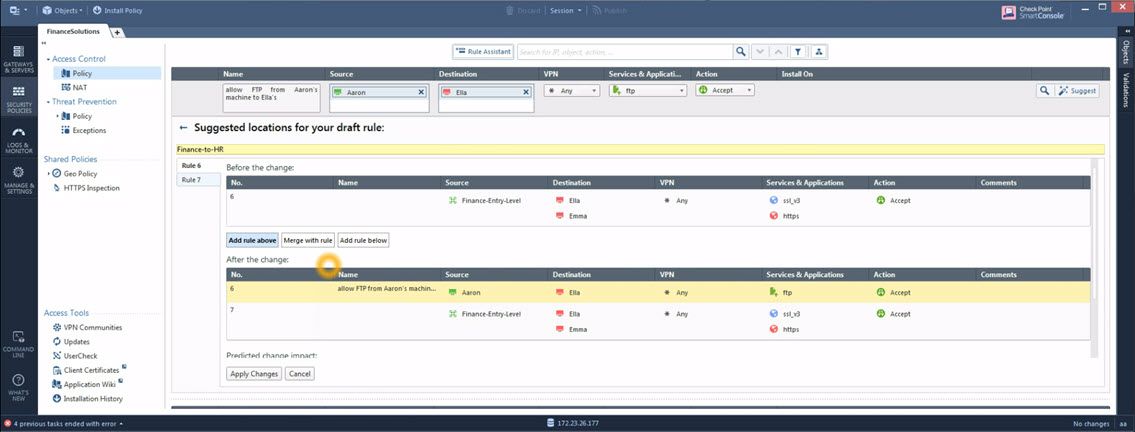
Task: Open the main application menu icon
Action: 18,11
